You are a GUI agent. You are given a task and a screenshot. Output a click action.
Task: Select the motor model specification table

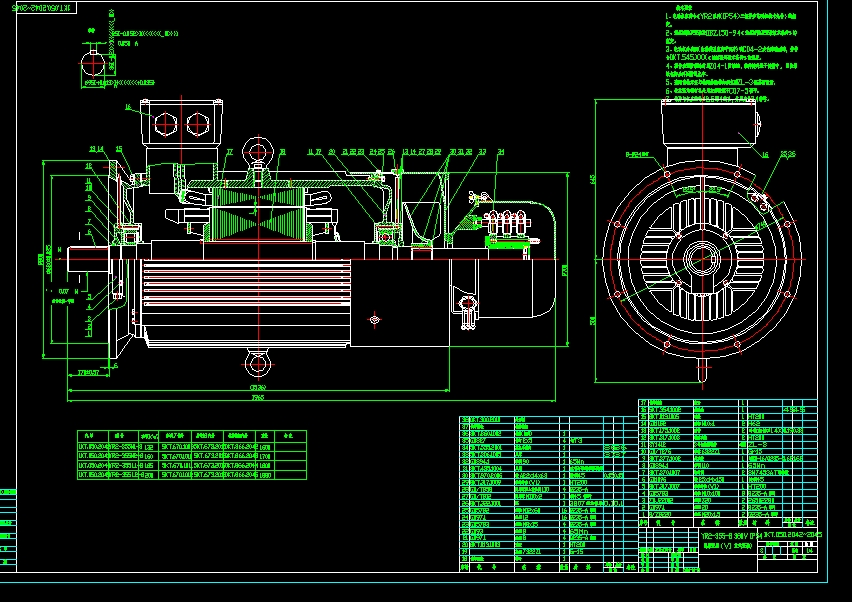tap(190, 456)
